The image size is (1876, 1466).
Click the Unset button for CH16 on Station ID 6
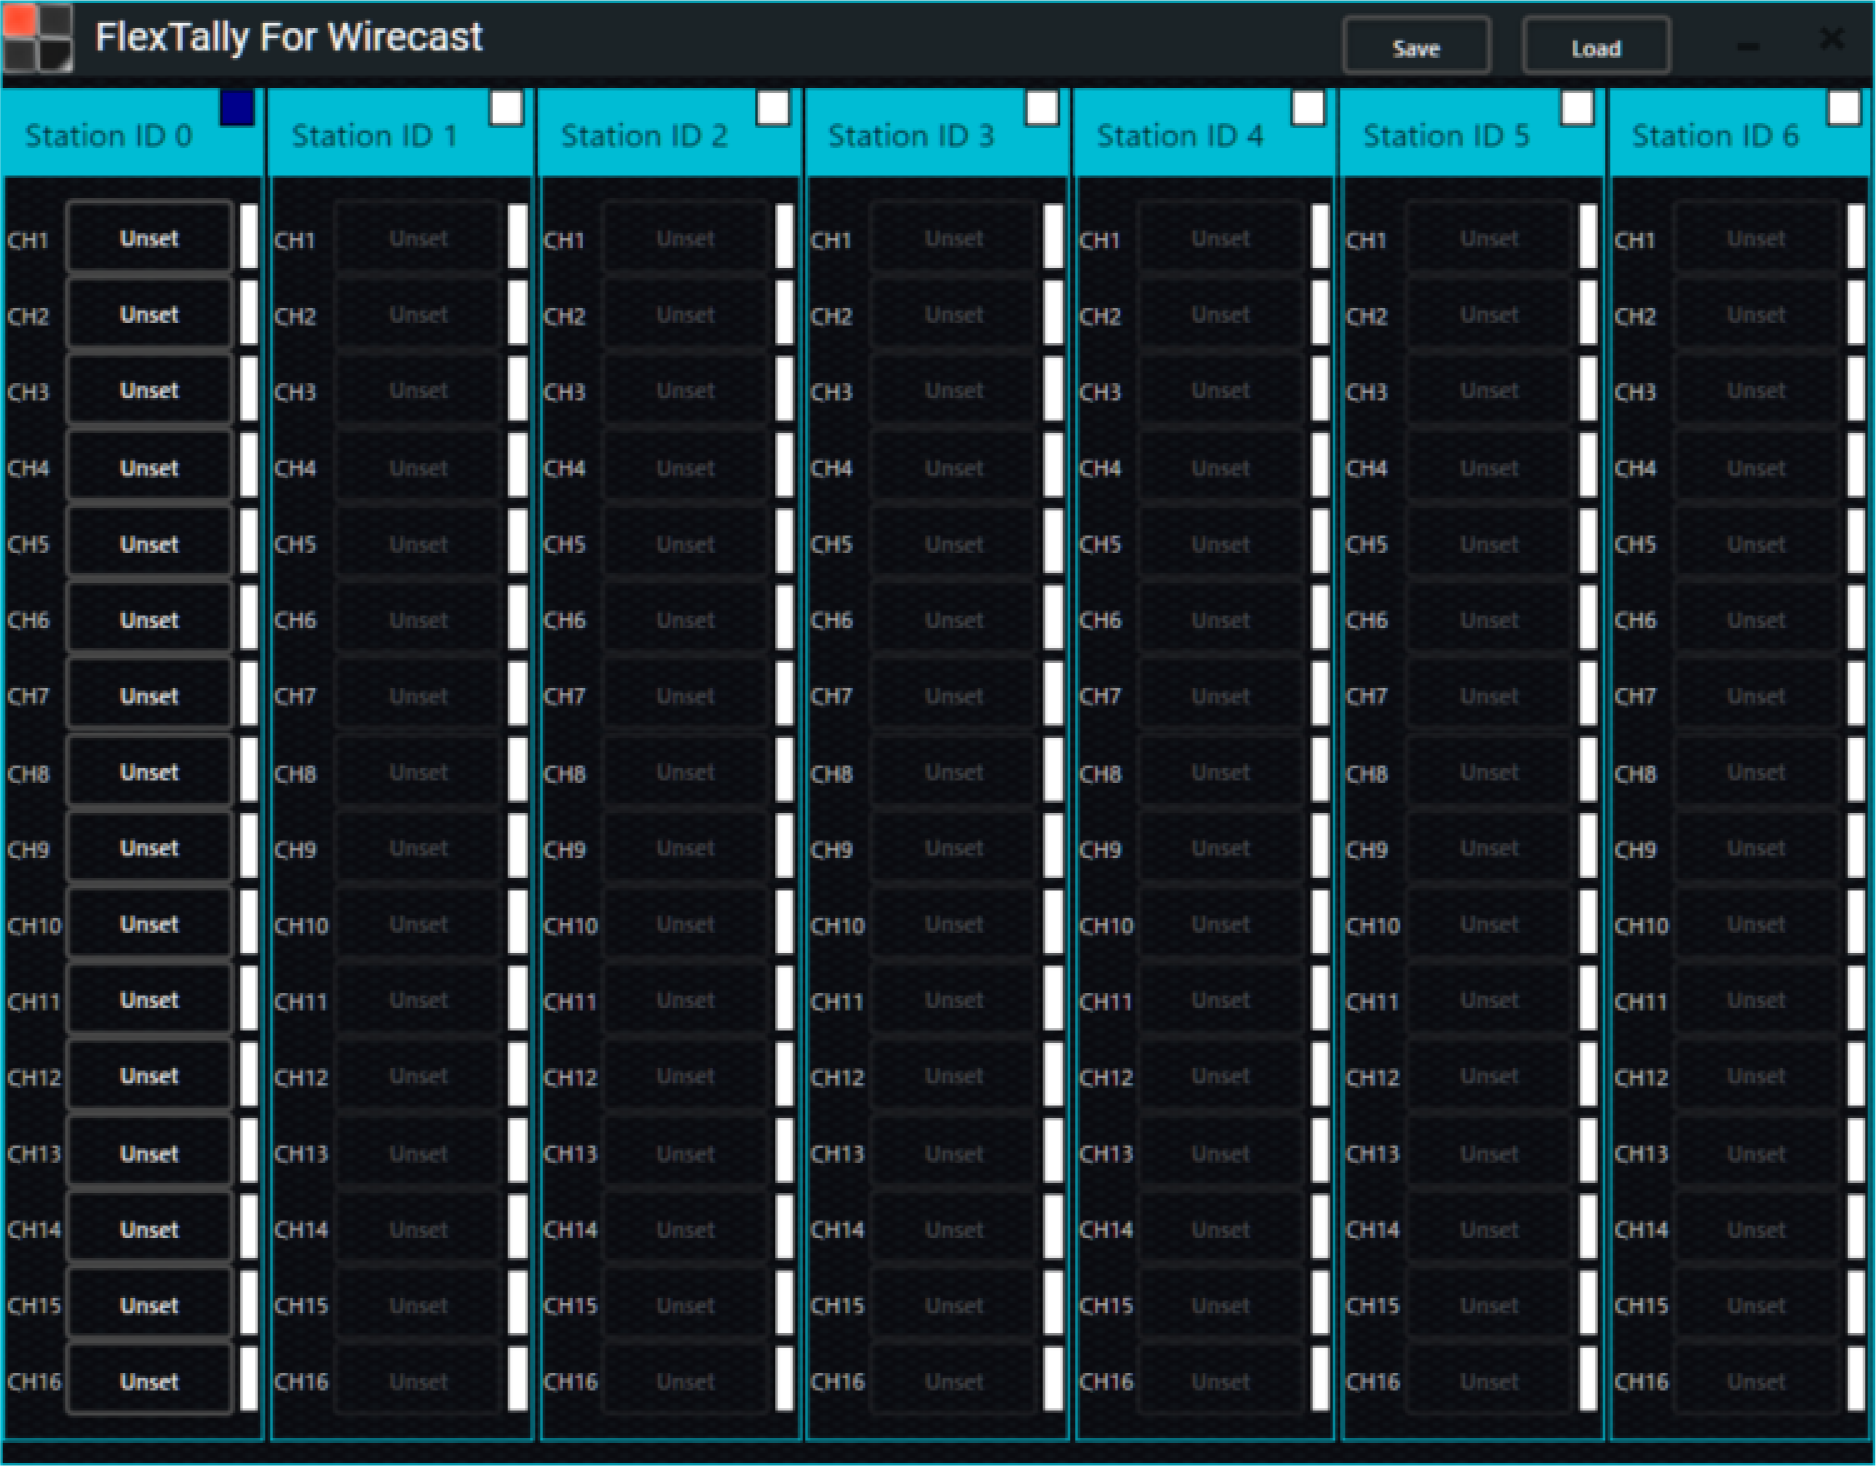click(x=1757, y=1381)
